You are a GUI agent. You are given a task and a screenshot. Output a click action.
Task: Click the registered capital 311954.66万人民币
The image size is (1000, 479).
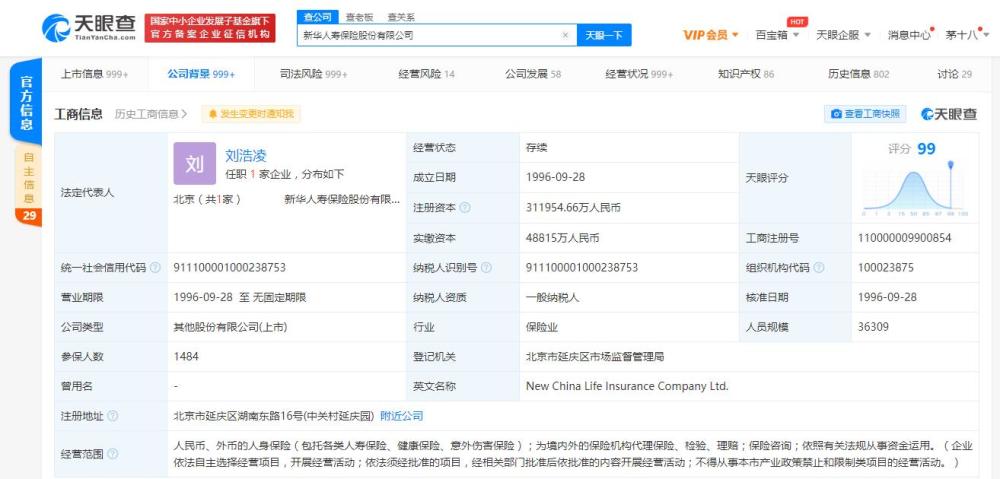tap(573, 208)
